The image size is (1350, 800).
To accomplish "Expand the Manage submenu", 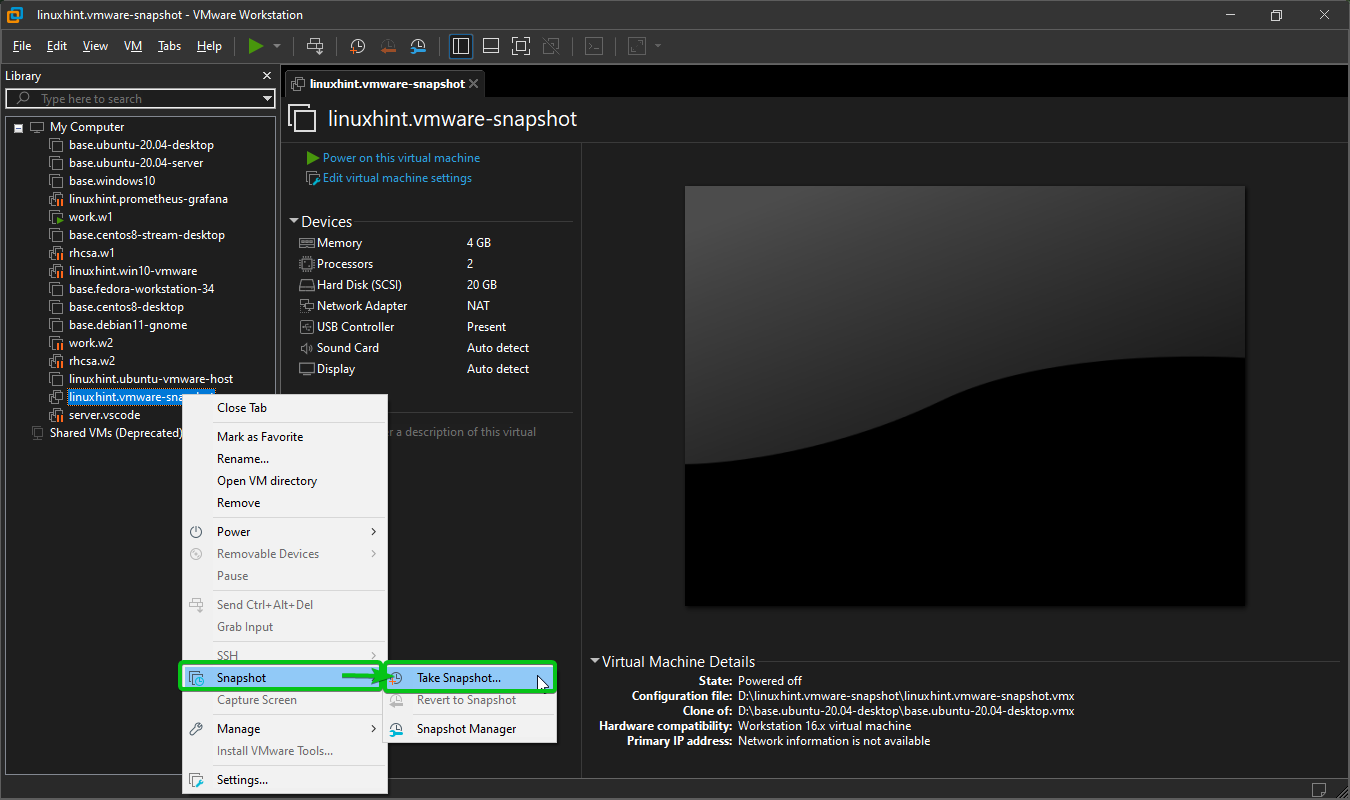I will click(x=284, y=729).
